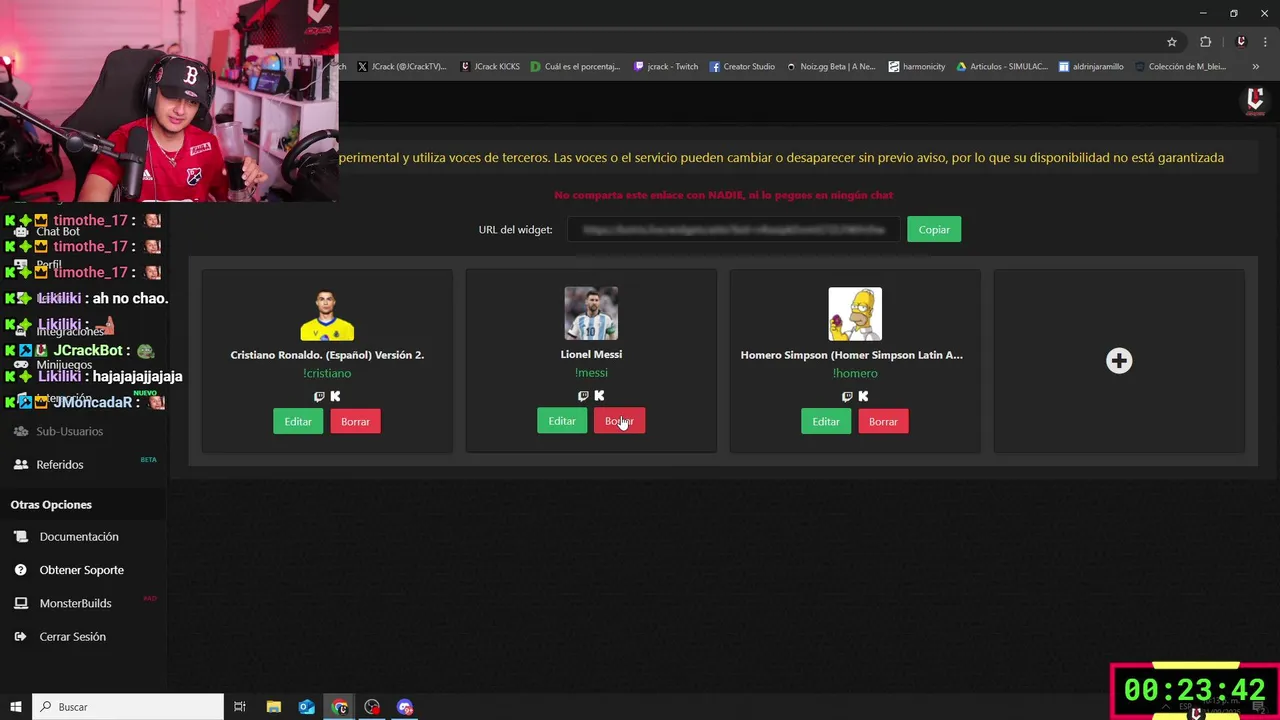Open the harmonicity bookmark
Image resolution: width=1280 pixels, height=720 pixels.
(x=916, y=67)
